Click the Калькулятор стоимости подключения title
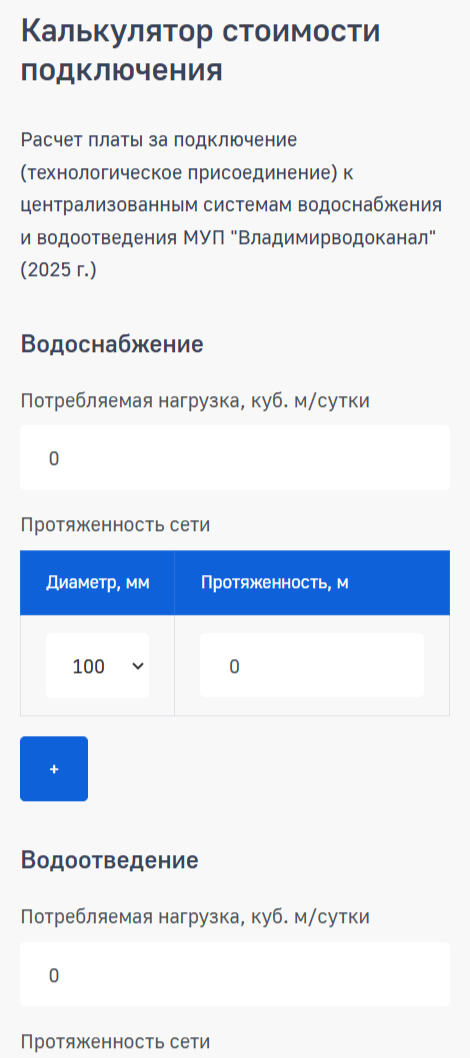The height and width of the screenshot is (1058, 470). tap(201, 51)
